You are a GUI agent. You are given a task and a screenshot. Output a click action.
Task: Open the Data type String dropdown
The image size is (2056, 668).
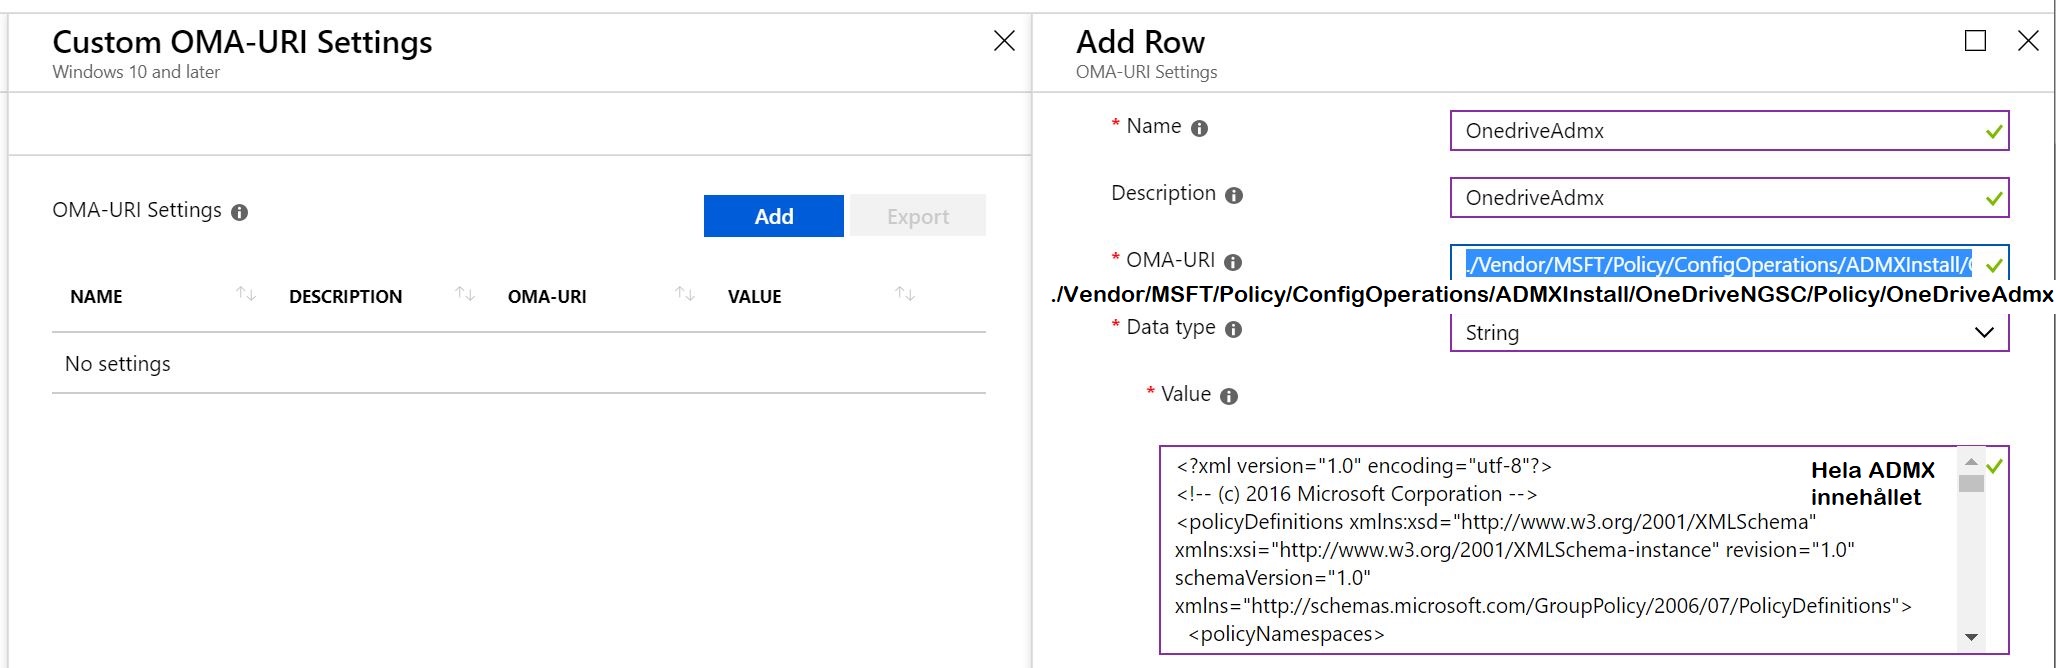(1729, 333)
